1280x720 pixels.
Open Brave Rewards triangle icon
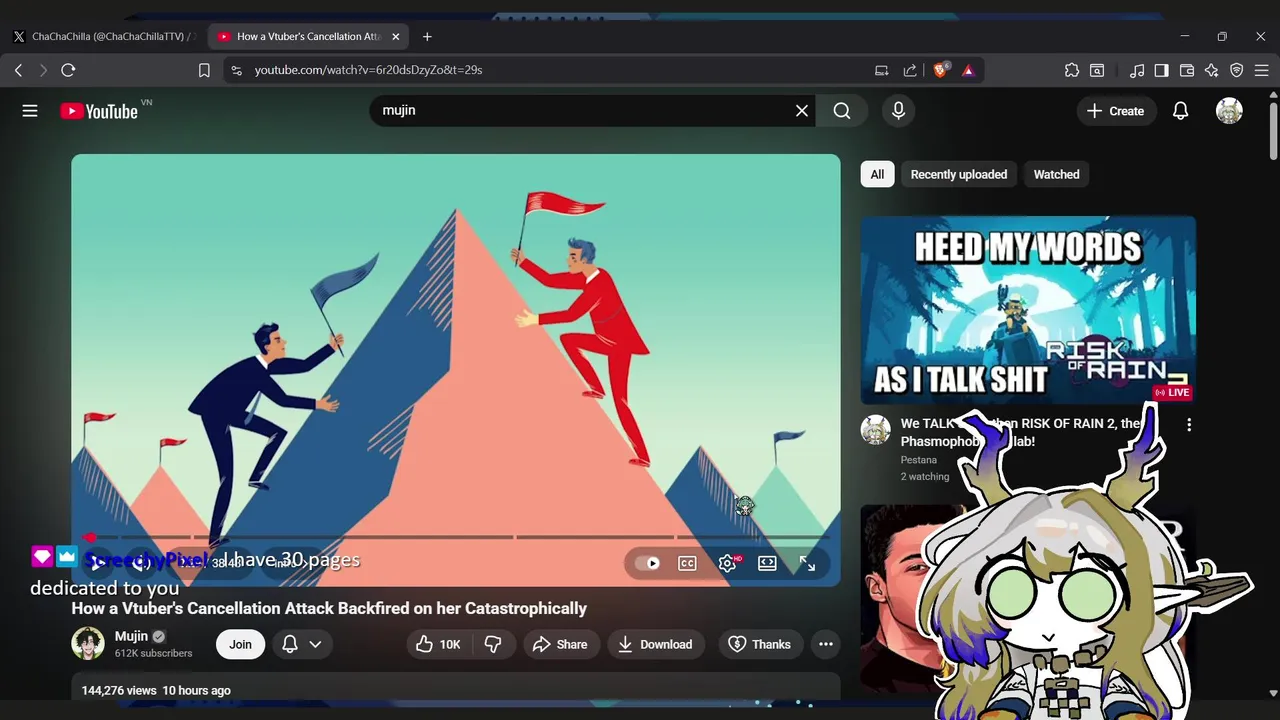[968, 70]
